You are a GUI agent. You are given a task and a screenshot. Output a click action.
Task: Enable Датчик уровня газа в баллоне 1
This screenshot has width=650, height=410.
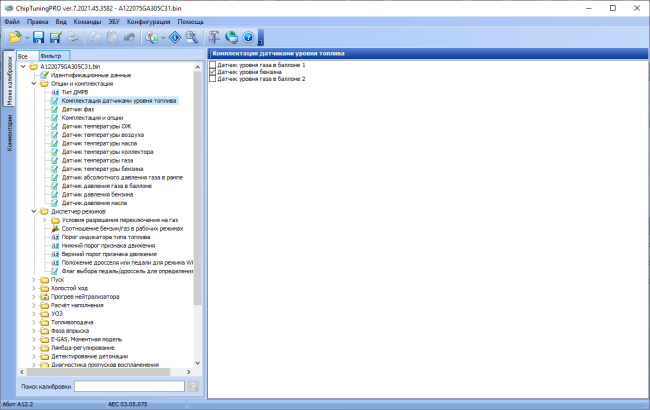click(x=213, y=65)
